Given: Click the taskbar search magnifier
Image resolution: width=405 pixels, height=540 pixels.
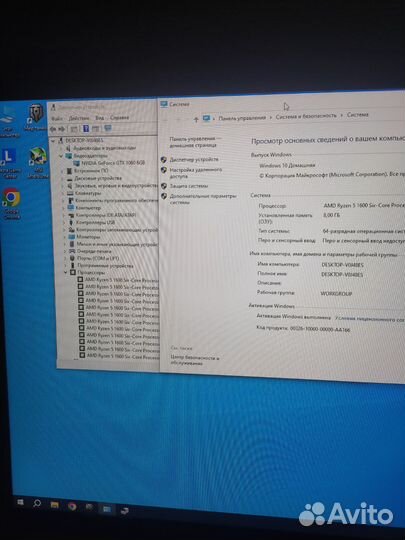Looking at the screenshot, I should pyautogui.click(x=37, y=503).
